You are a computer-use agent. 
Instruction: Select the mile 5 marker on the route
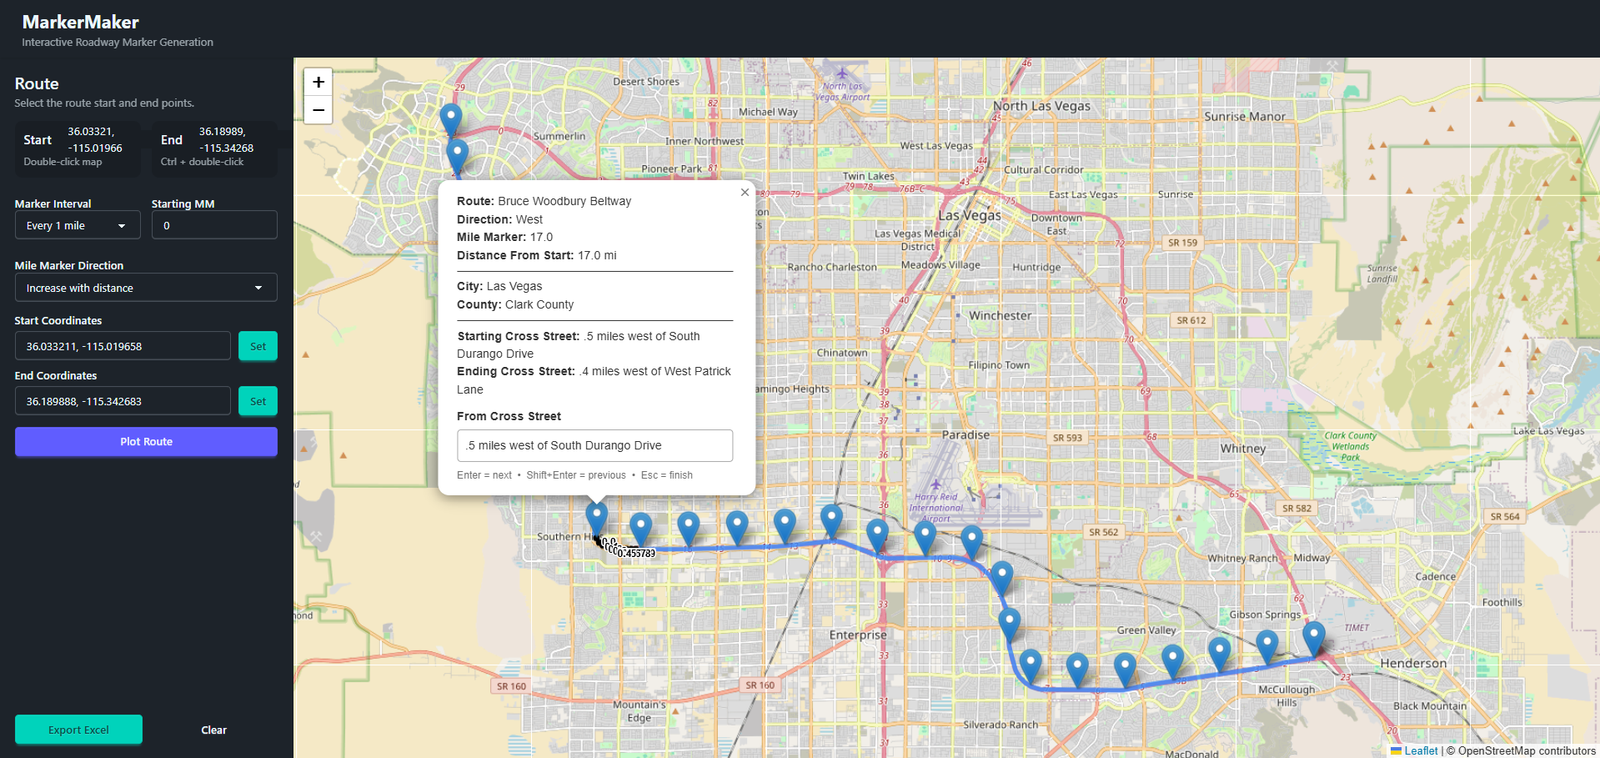click(1077, 670)
